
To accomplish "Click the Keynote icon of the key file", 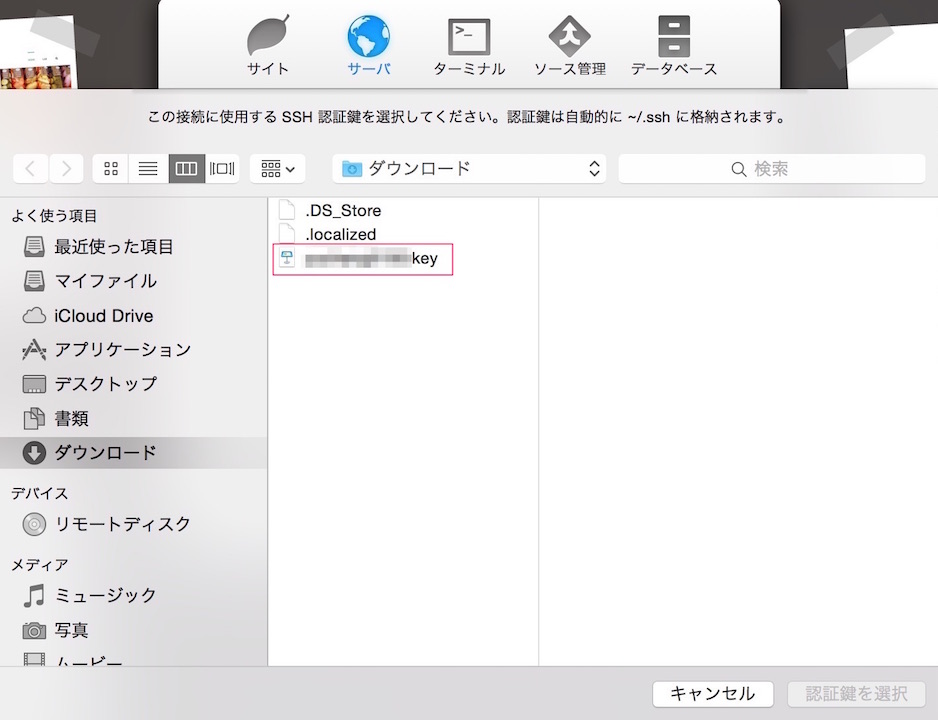I will coord(287,258).
